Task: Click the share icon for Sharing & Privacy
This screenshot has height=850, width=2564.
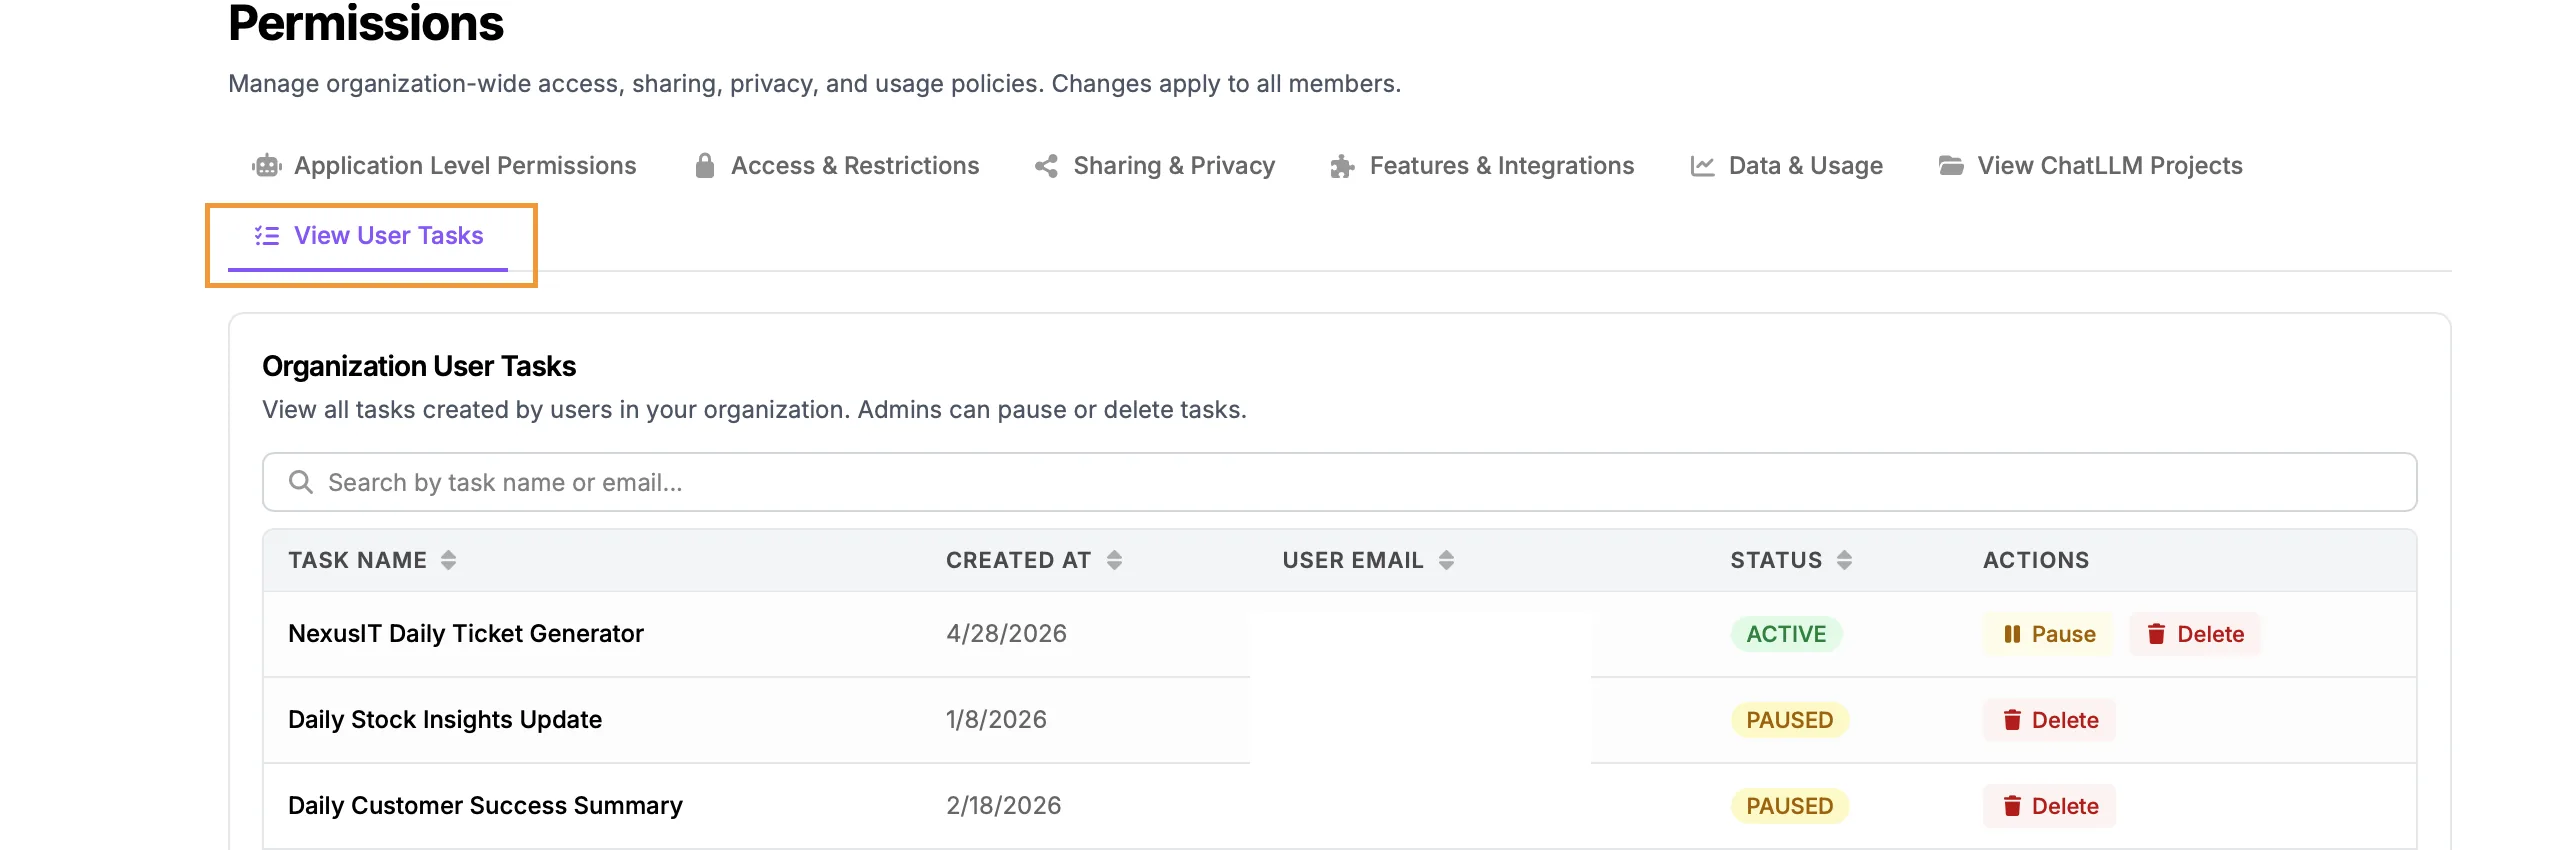Action: (1047, 166)
